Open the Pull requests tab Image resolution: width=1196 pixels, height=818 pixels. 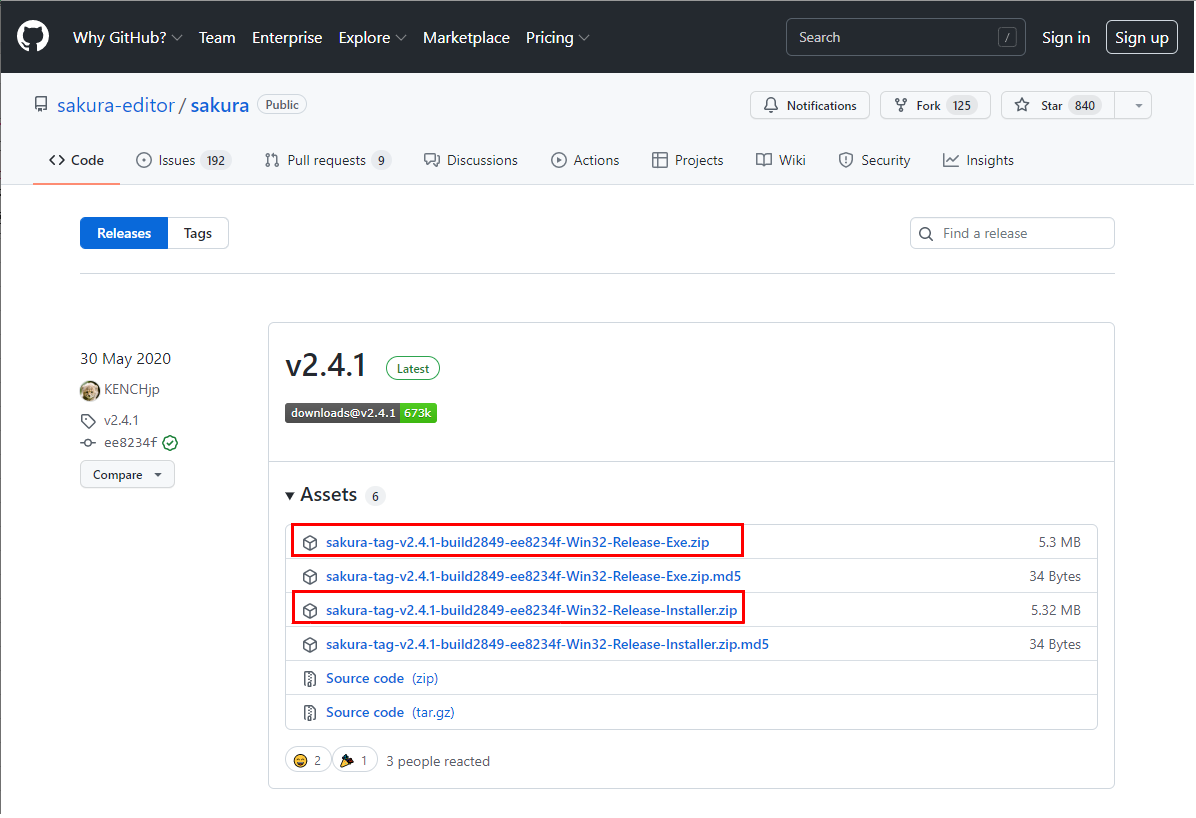326,160
